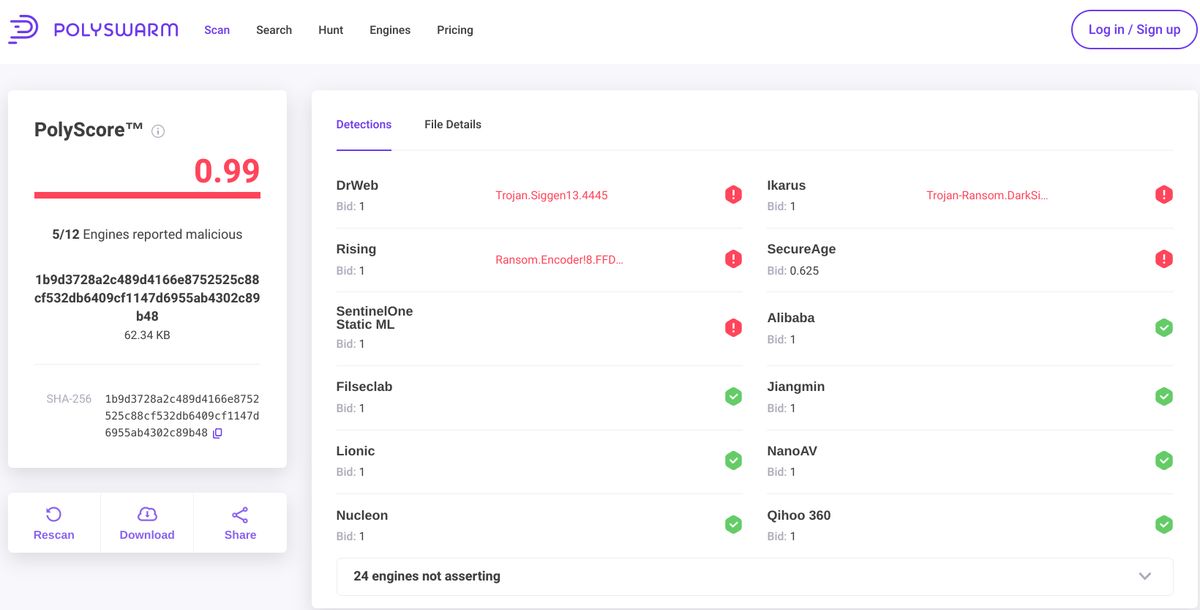Click the malicious alert icon for DrWeb

point(733,193)
